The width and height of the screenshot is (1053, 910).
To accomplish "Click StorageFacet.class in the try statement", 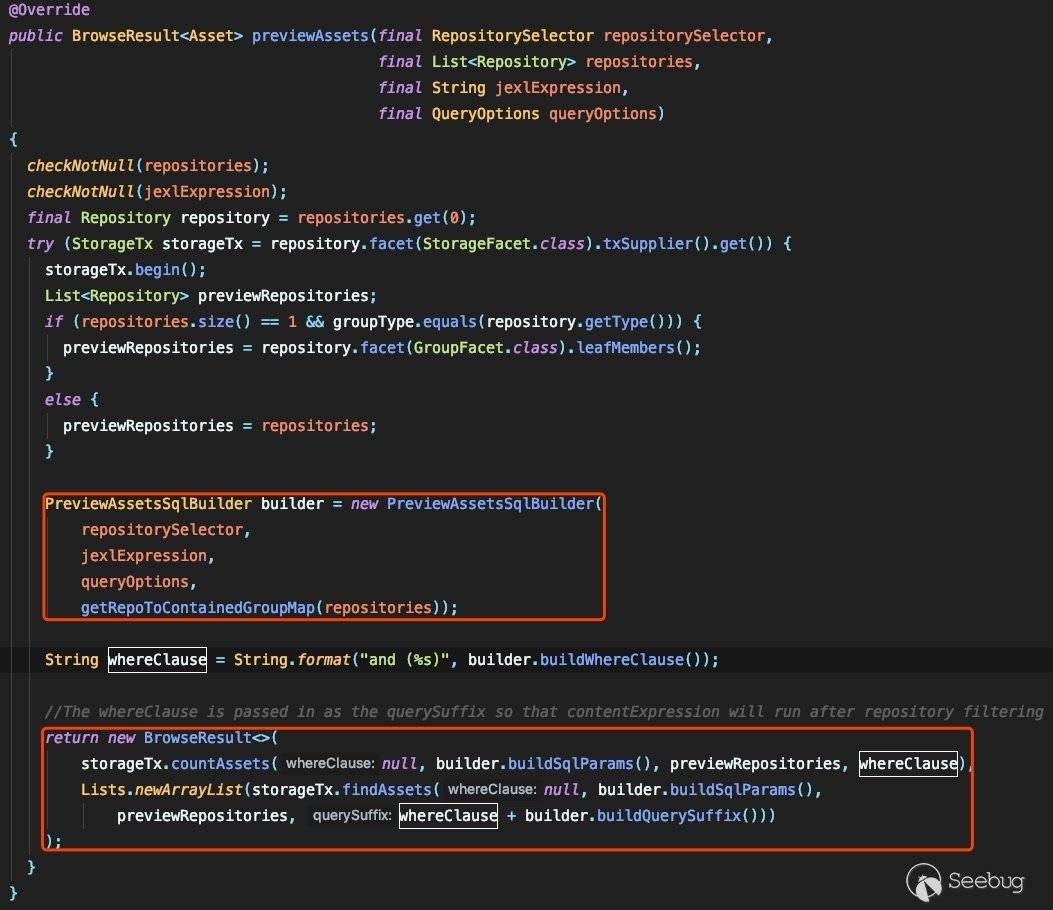I will (x=504, y=244).
